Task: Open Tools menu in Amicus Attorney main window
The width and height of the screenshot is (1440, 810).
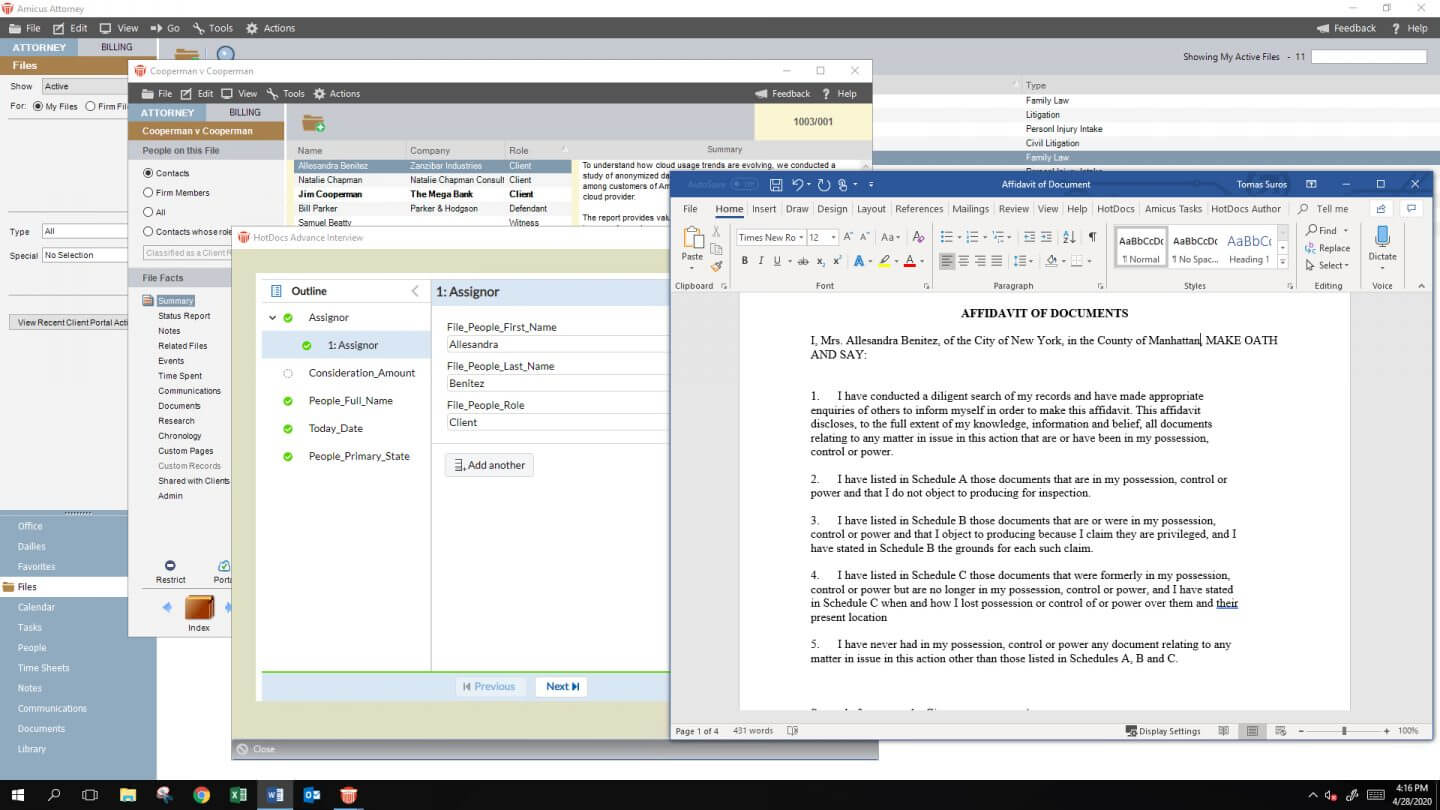Action: tap(212, 28)
